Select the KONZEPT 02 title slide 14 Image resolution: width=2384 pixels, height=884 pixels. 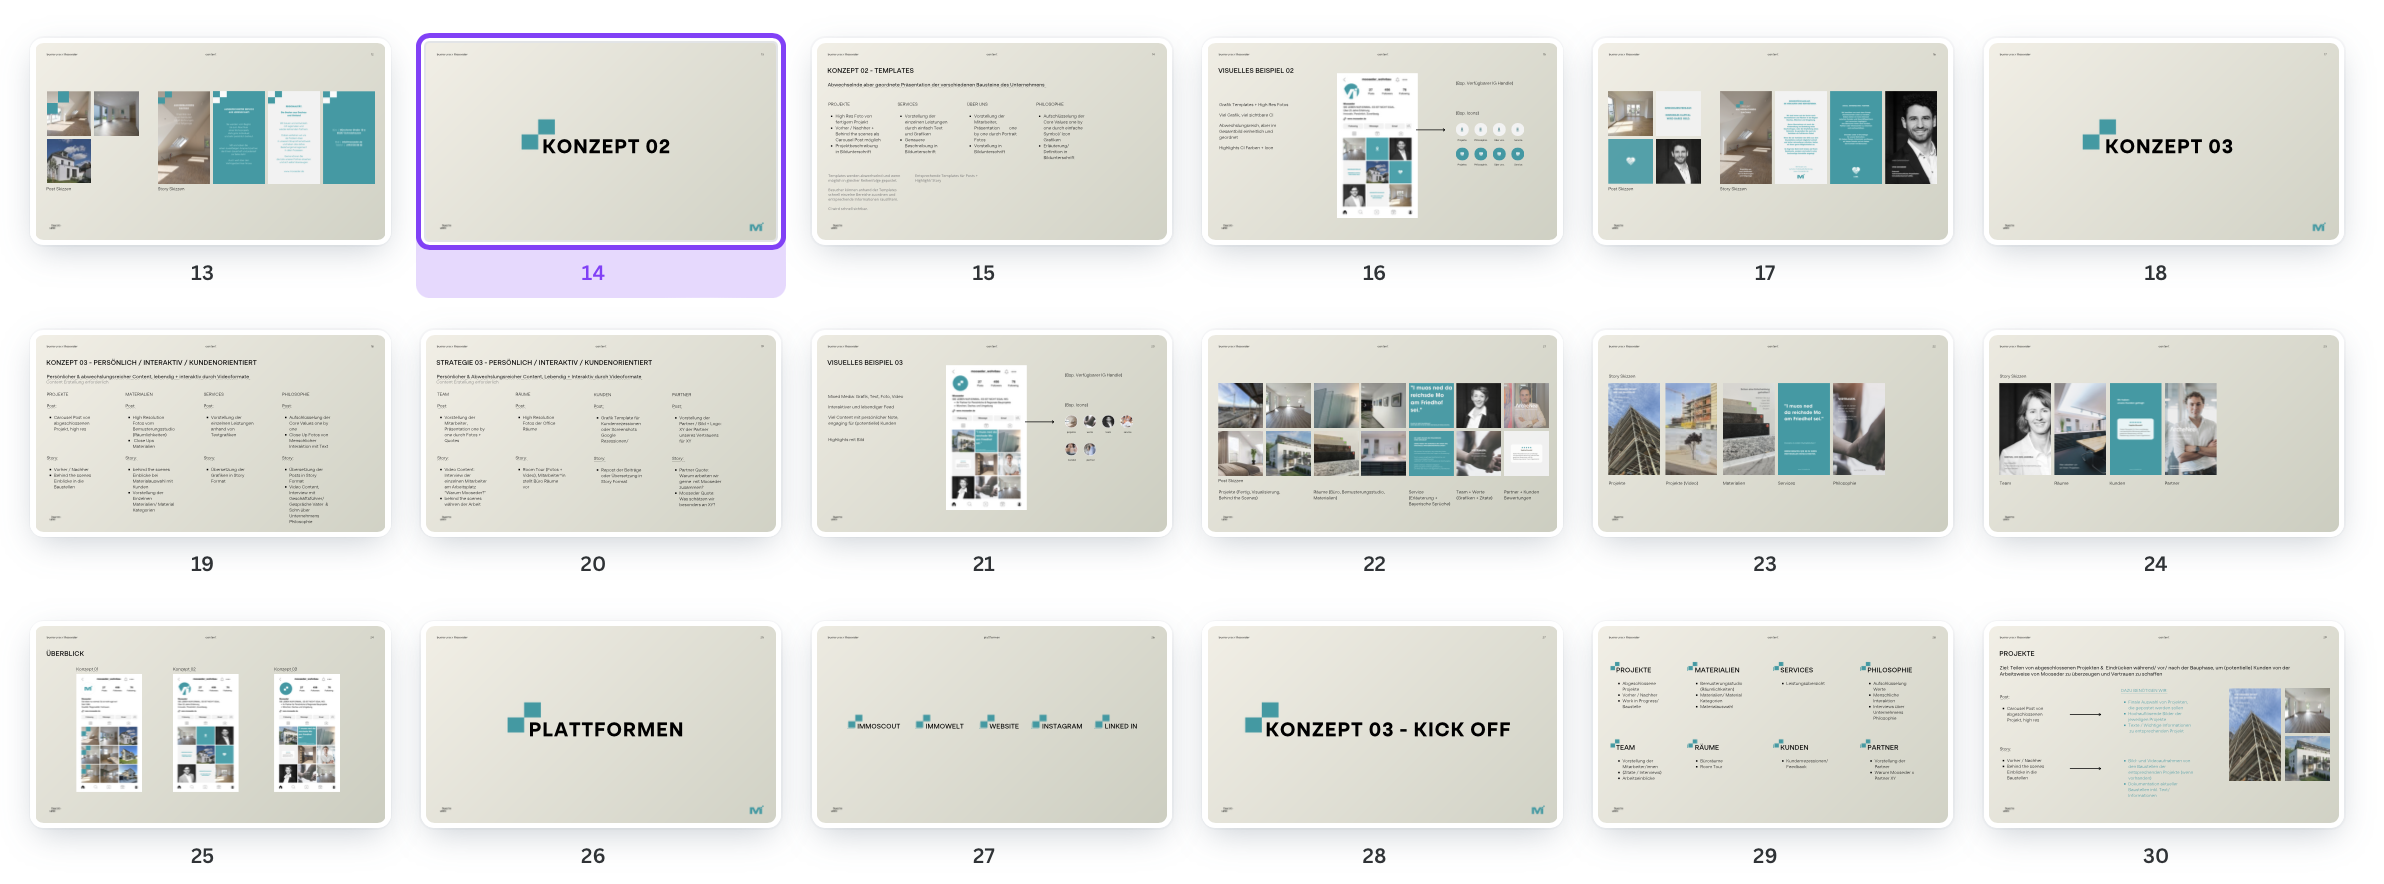coord(601,141)
